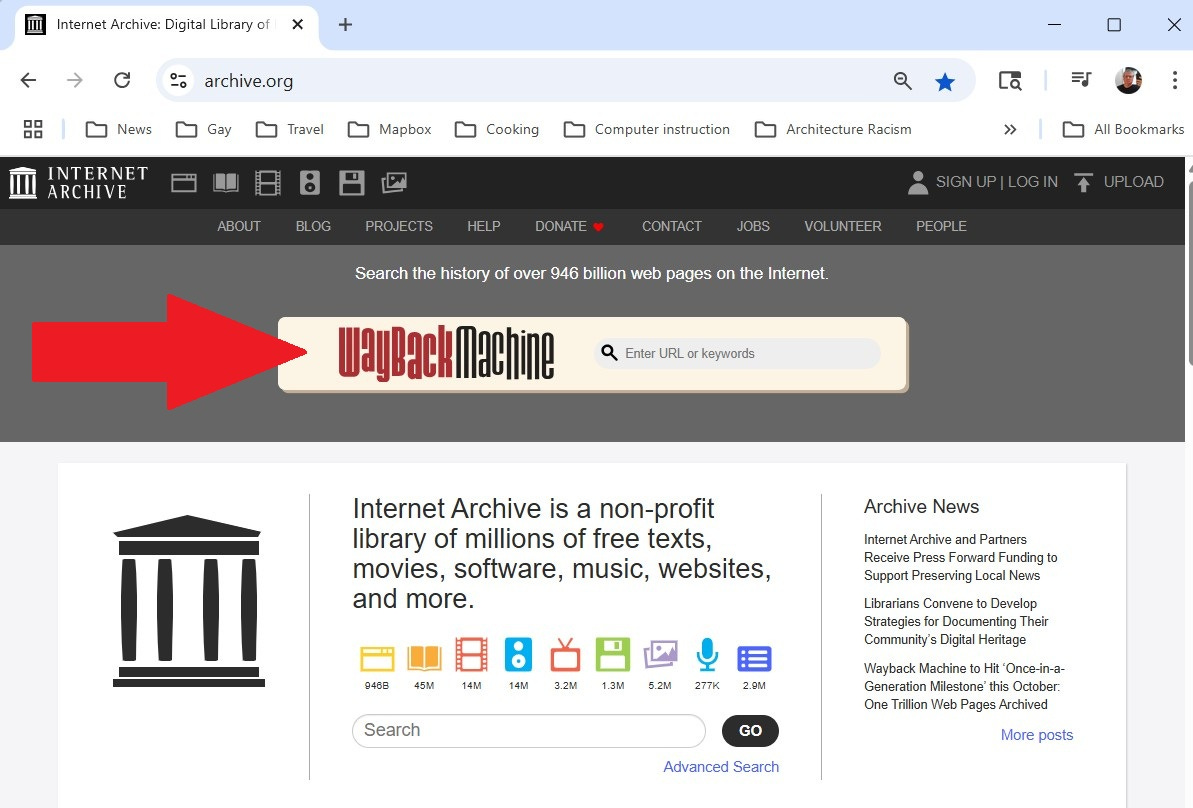Screen dimensions: 1193x808
Task: Click the Wayback Machine logo
Action: pos(446,353)
